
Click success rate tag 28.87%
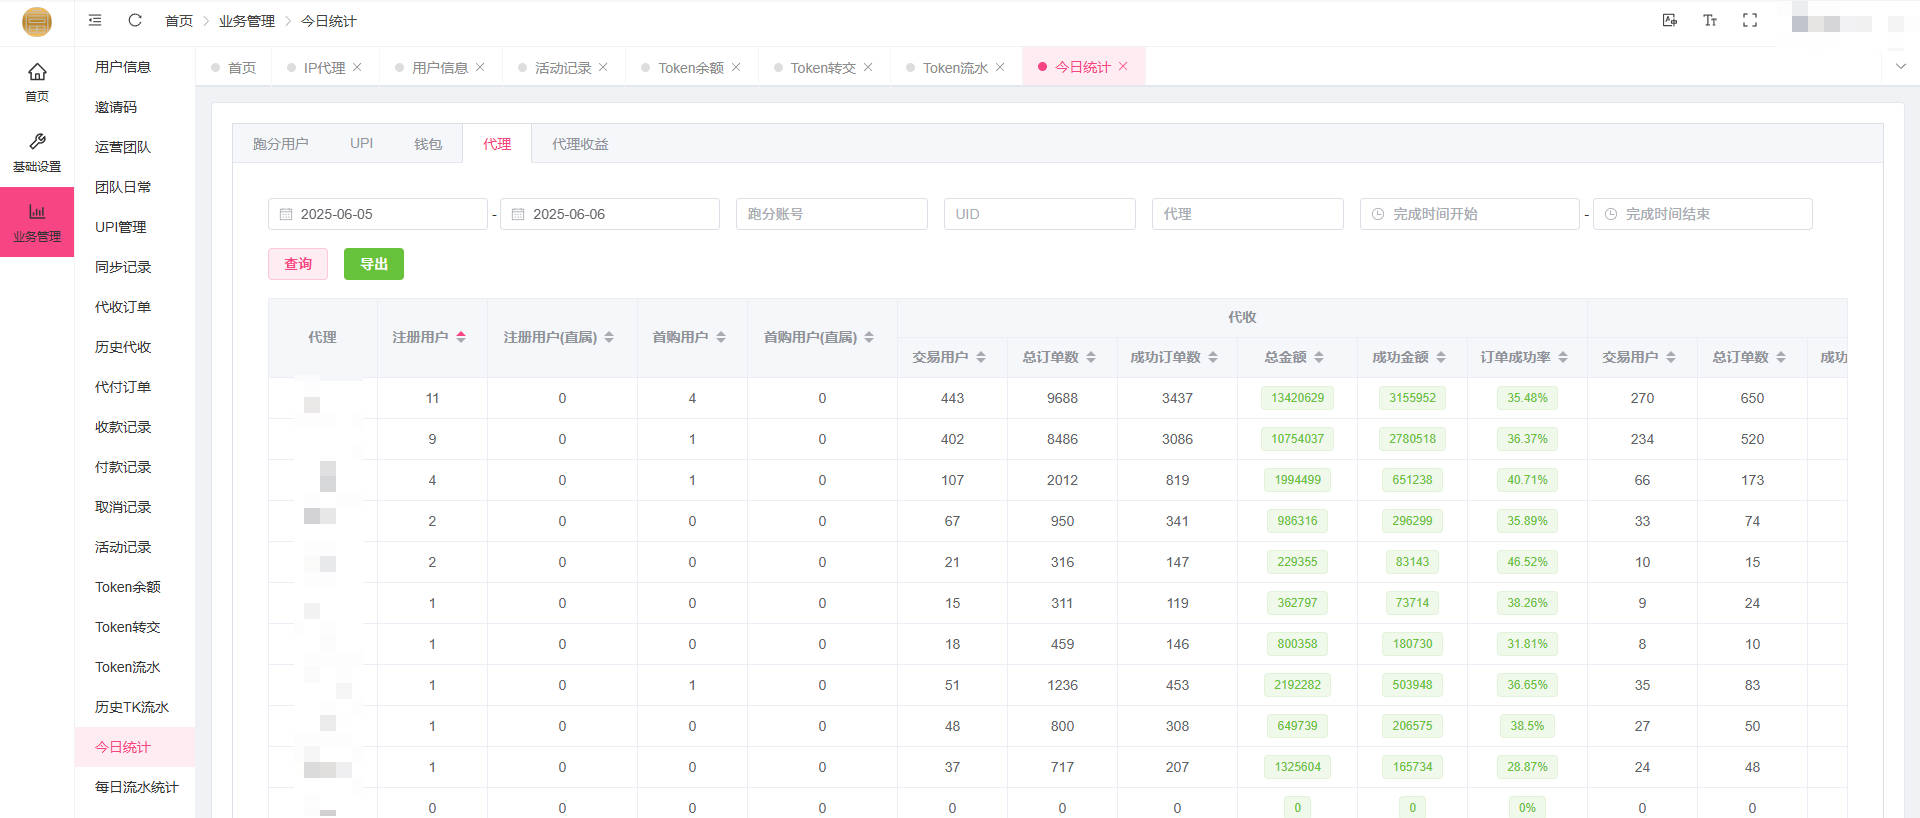click(1527, 767)
